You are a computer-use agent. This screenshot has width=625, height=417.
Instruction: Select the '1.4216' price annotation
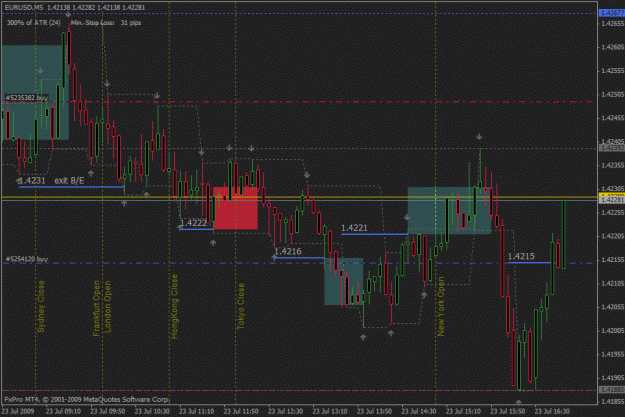coord(288,251)
